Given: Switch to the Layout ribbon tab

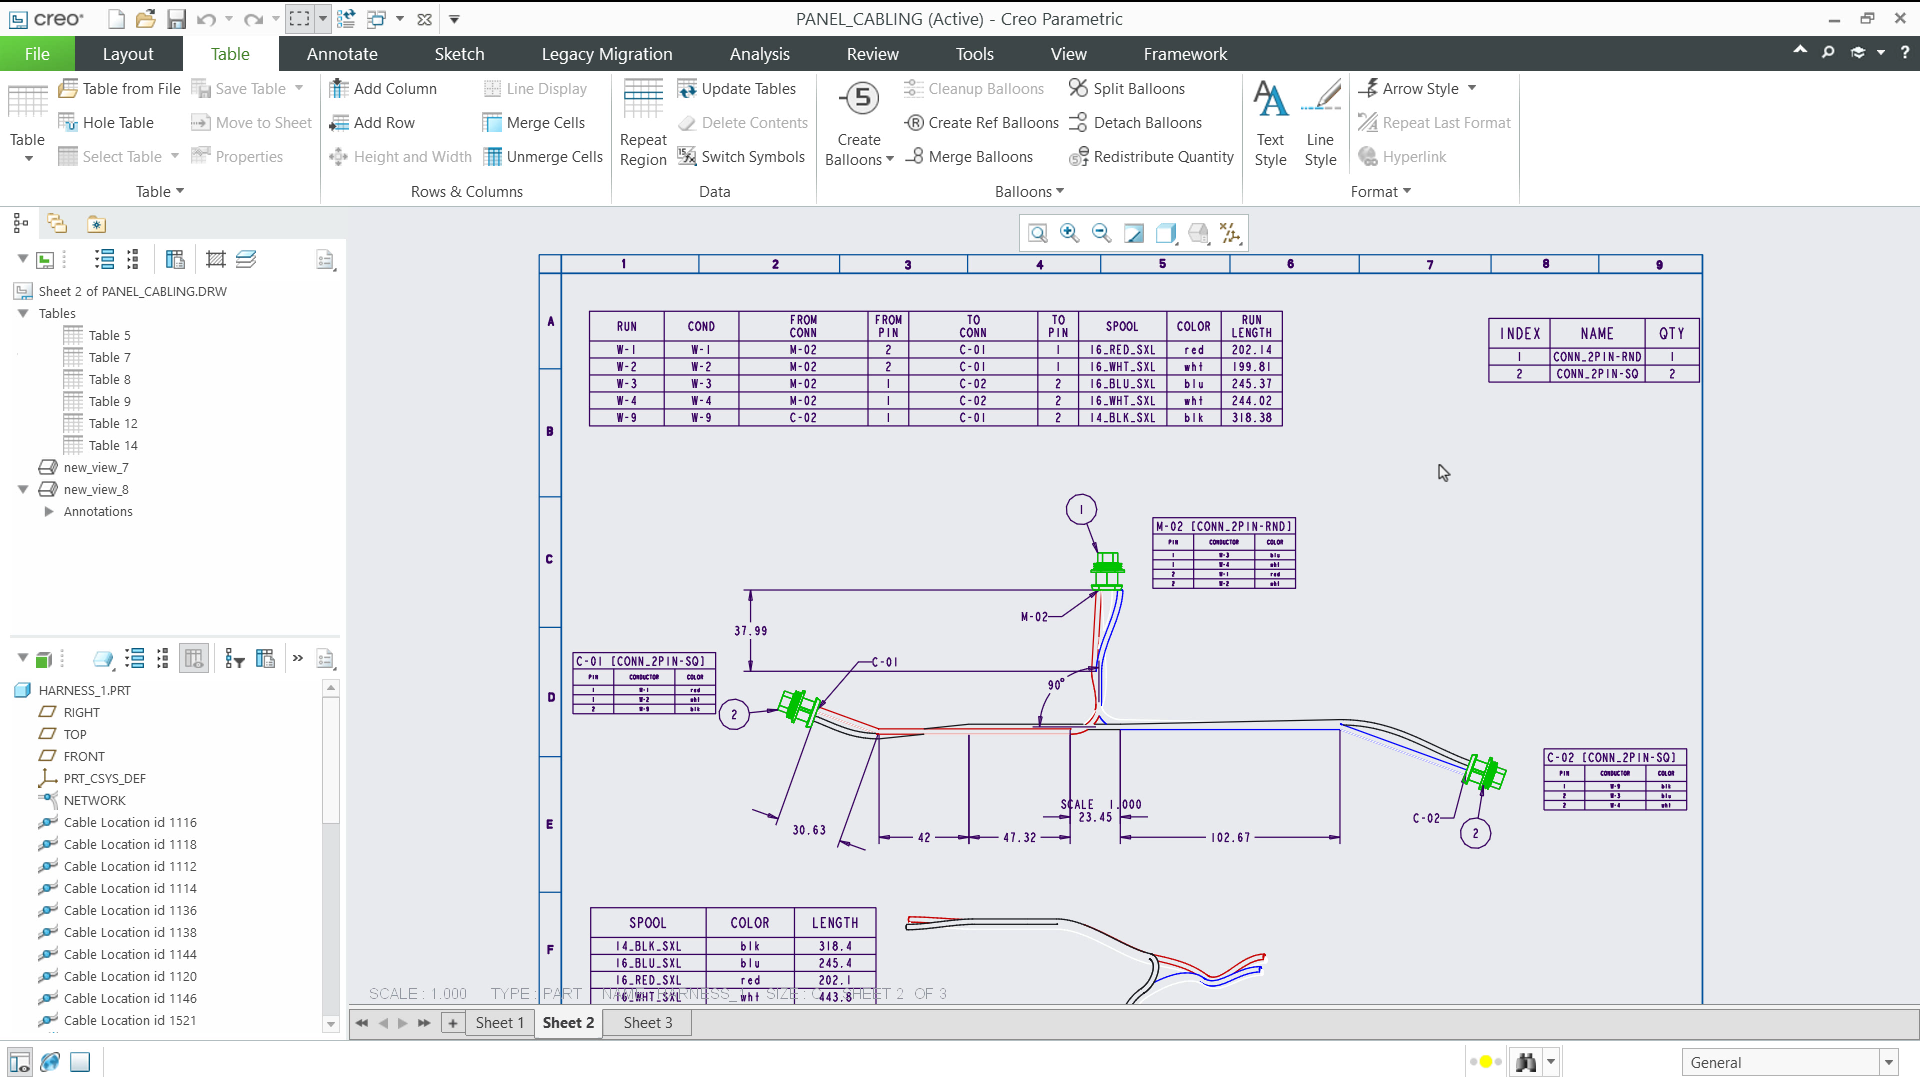Looking at the screenshot, I should [128, 54].
